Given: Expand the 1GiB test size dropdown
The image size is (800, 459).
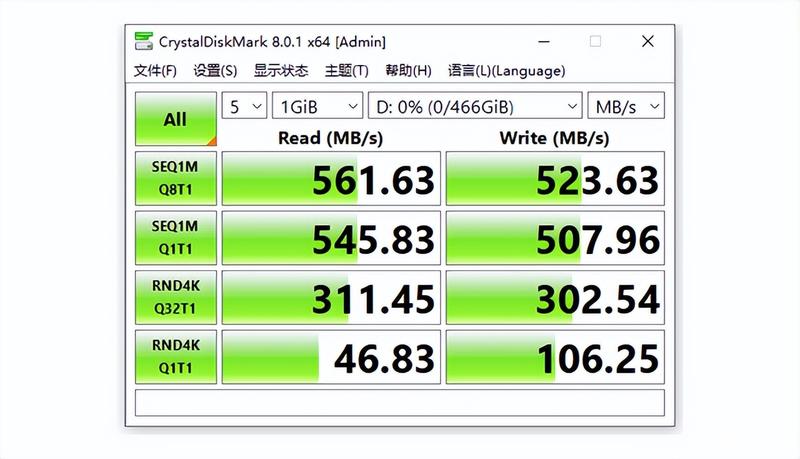Looking at the screenshot, I should pos(317,106).
